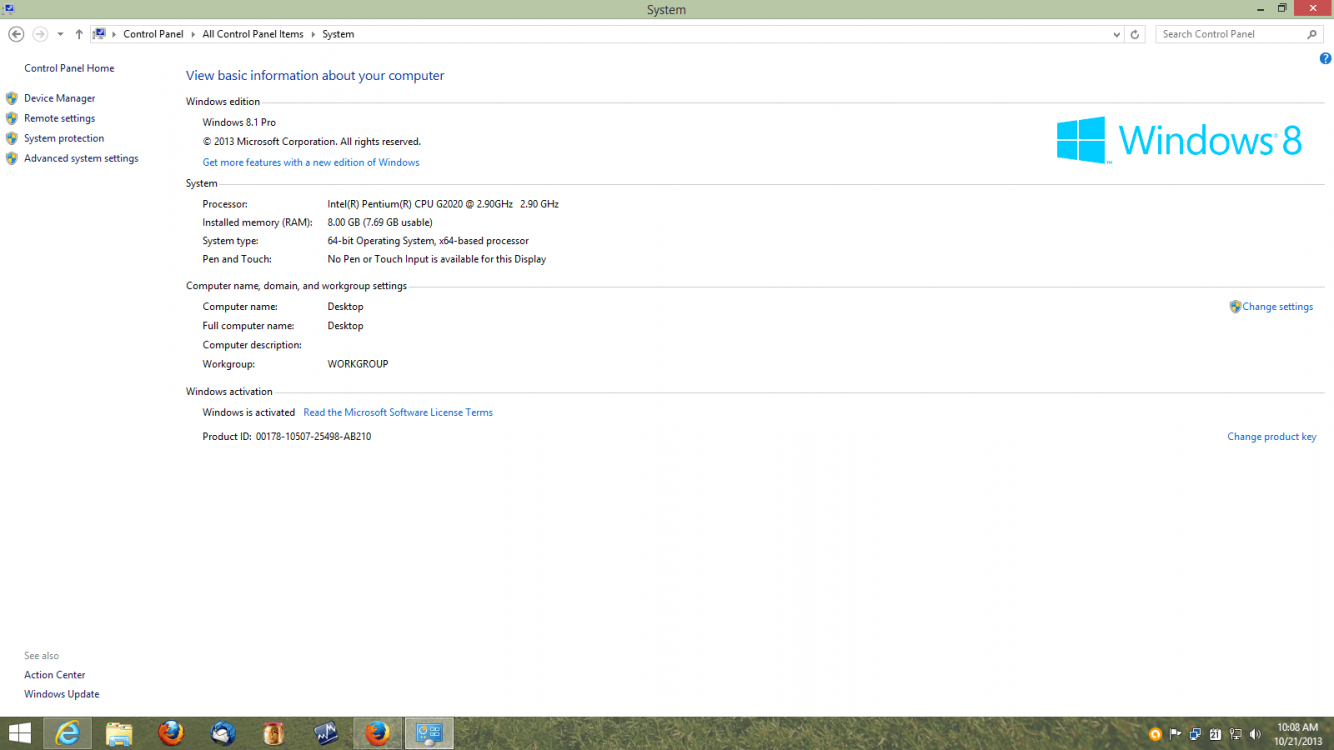Click the Forward navigation arrow

[40, 34]
